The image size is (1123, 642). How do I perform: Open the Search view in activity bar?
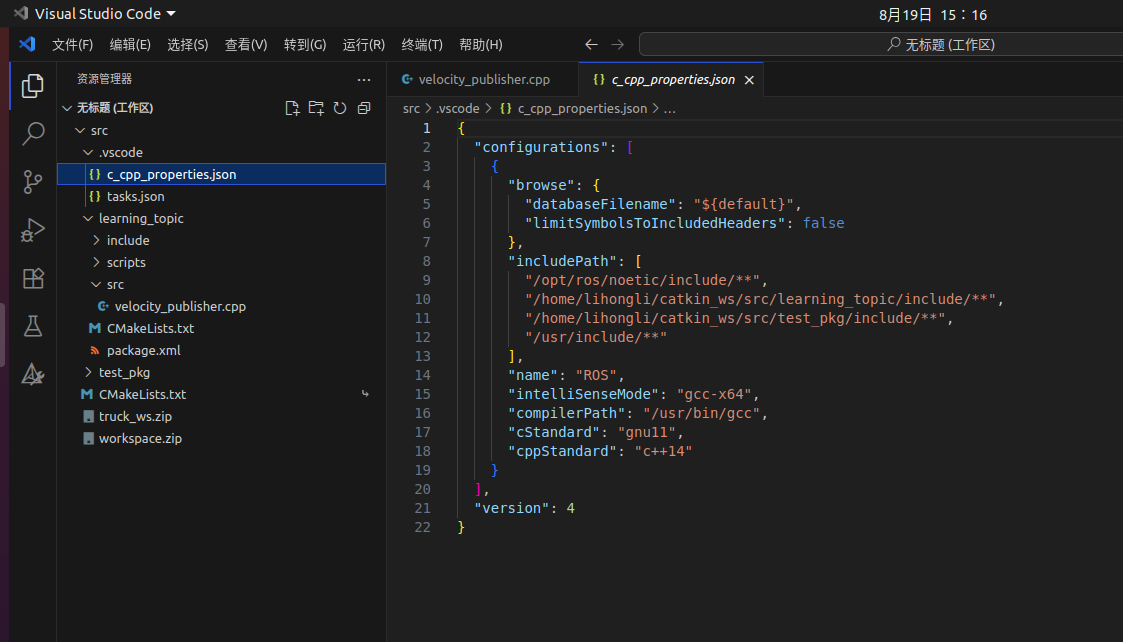coord(32,134)
